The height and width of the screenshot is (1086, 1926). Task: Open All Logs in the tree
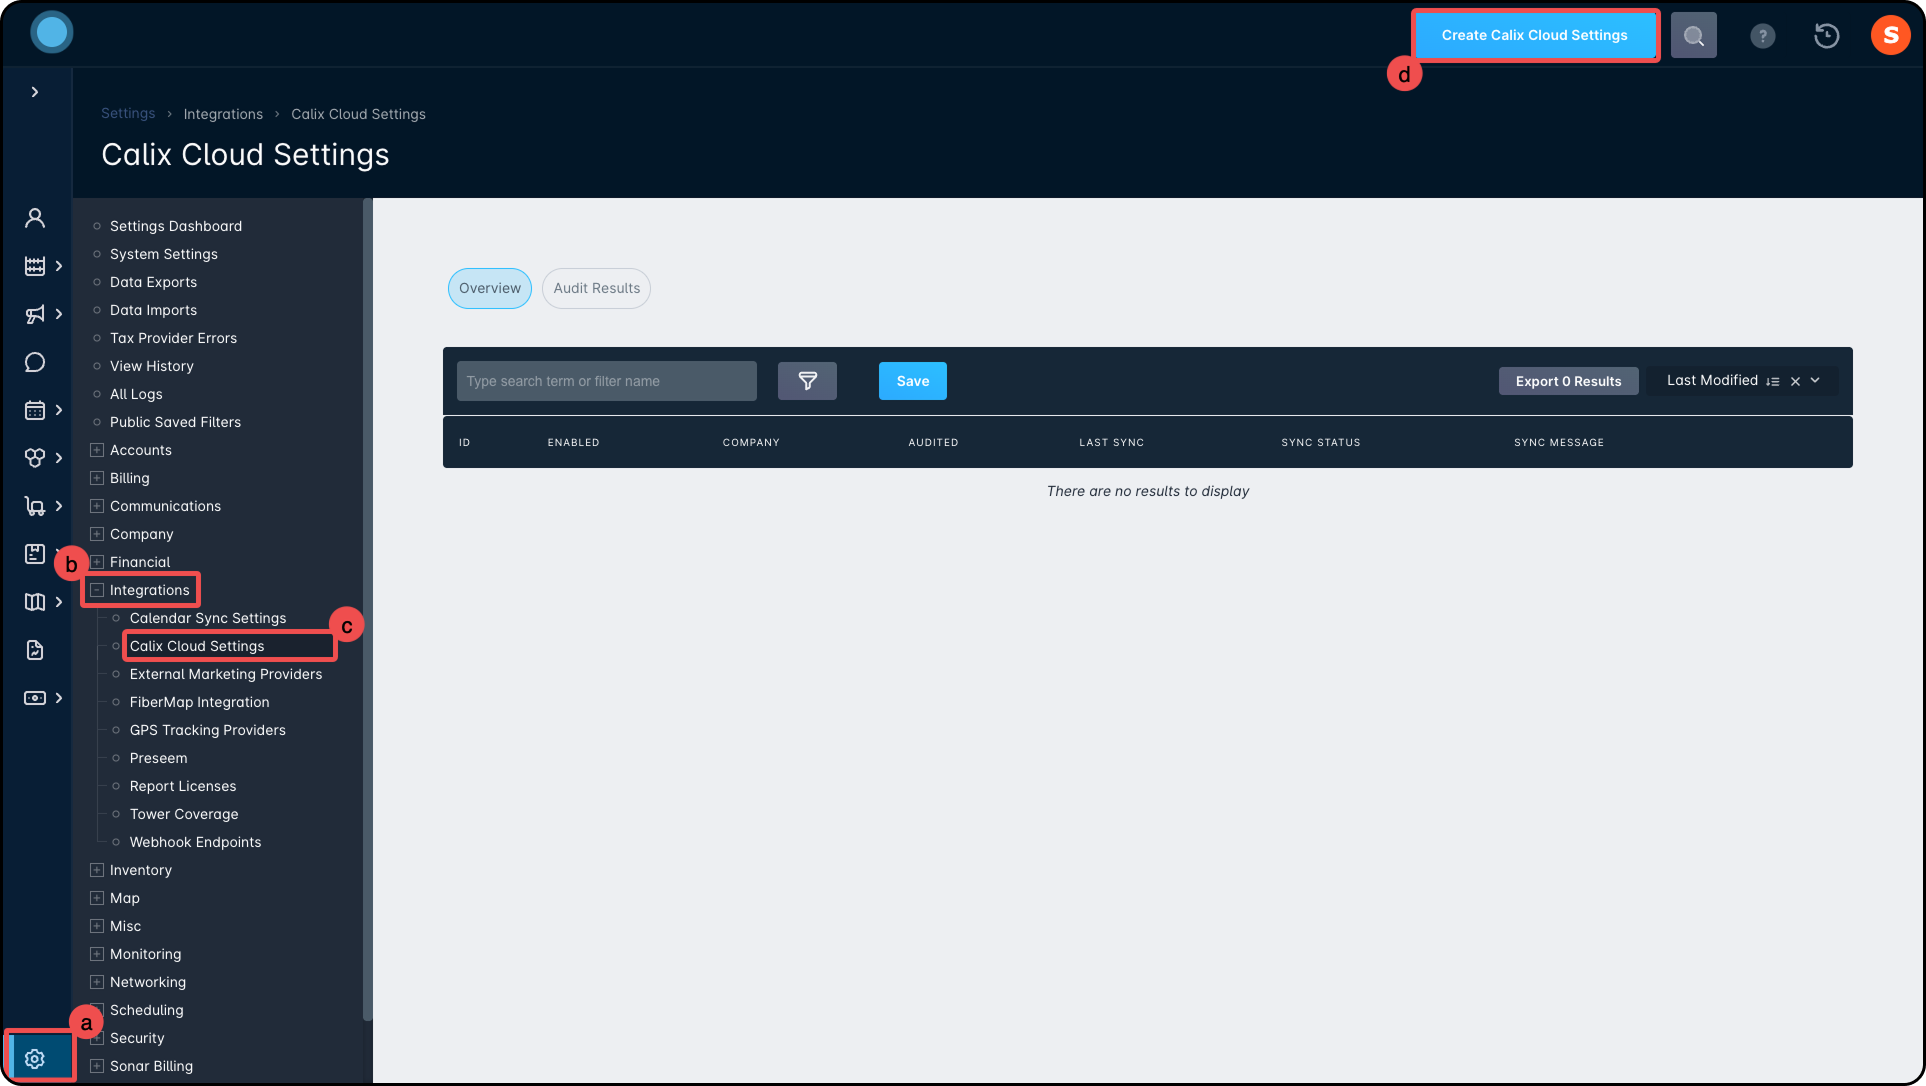(136, 394)
